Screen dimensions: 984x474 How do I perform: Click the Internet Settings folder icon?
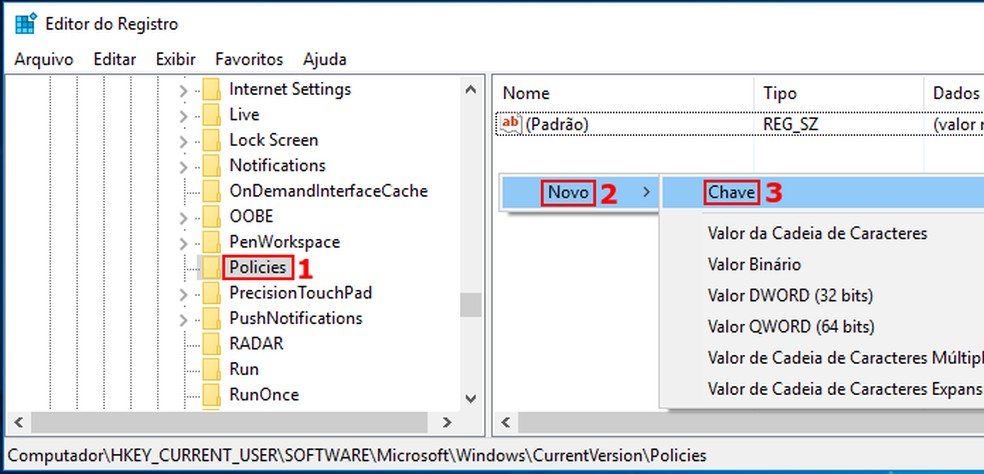coord(210,89)
